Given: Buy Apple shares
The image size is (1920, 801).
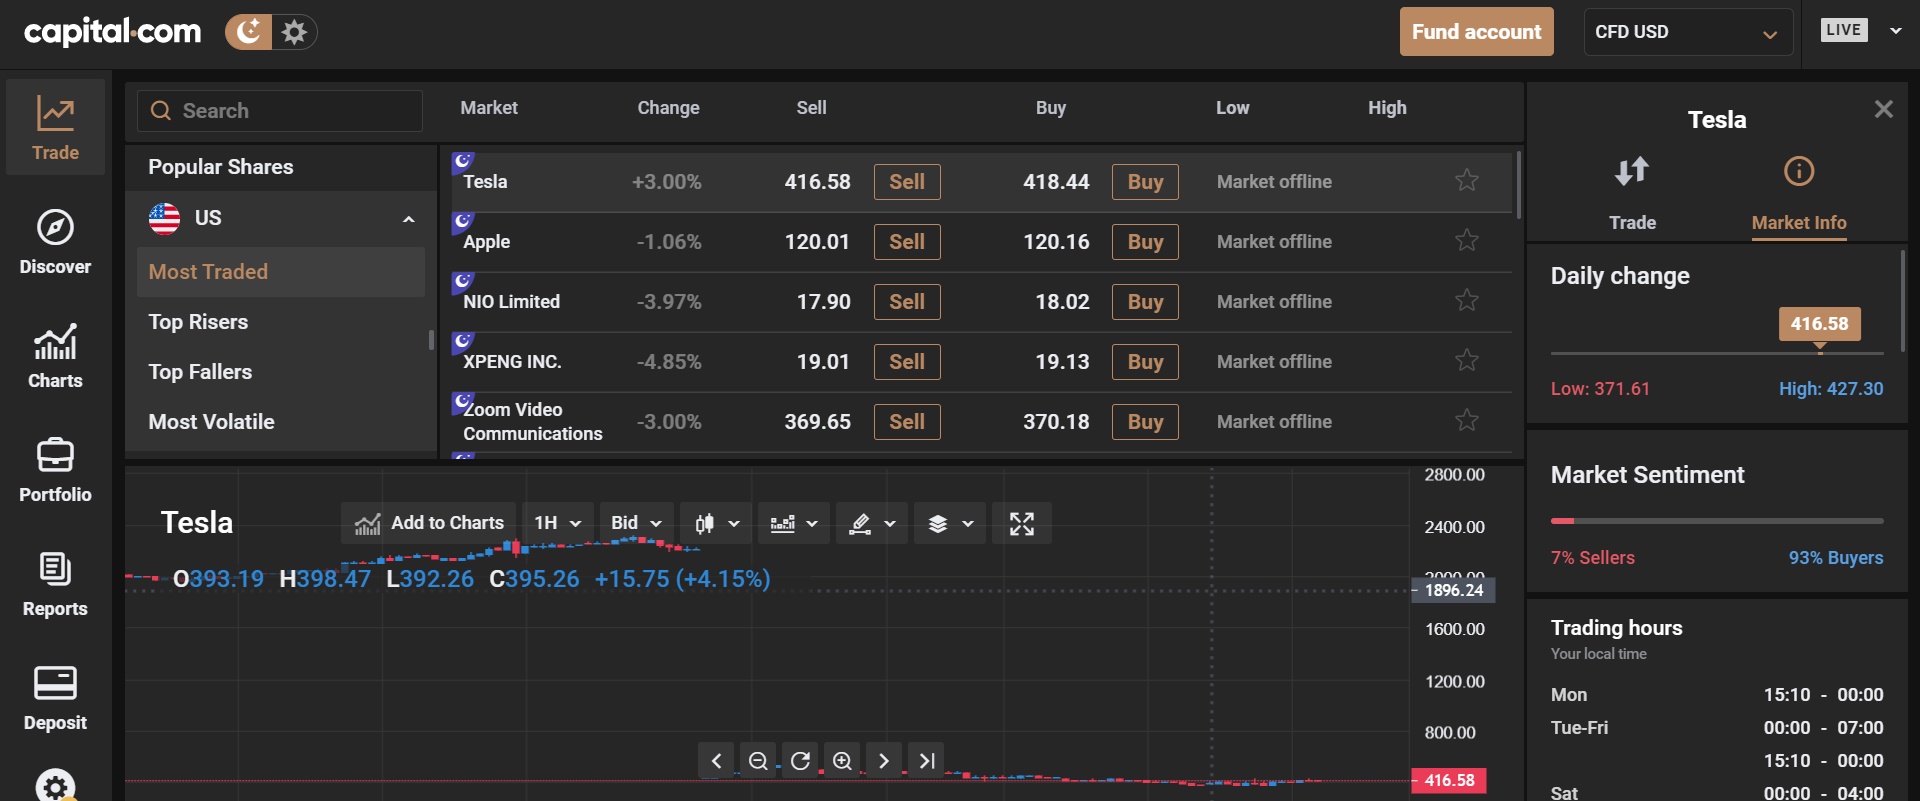Looking at the screenshot, I should [1145, 242].
